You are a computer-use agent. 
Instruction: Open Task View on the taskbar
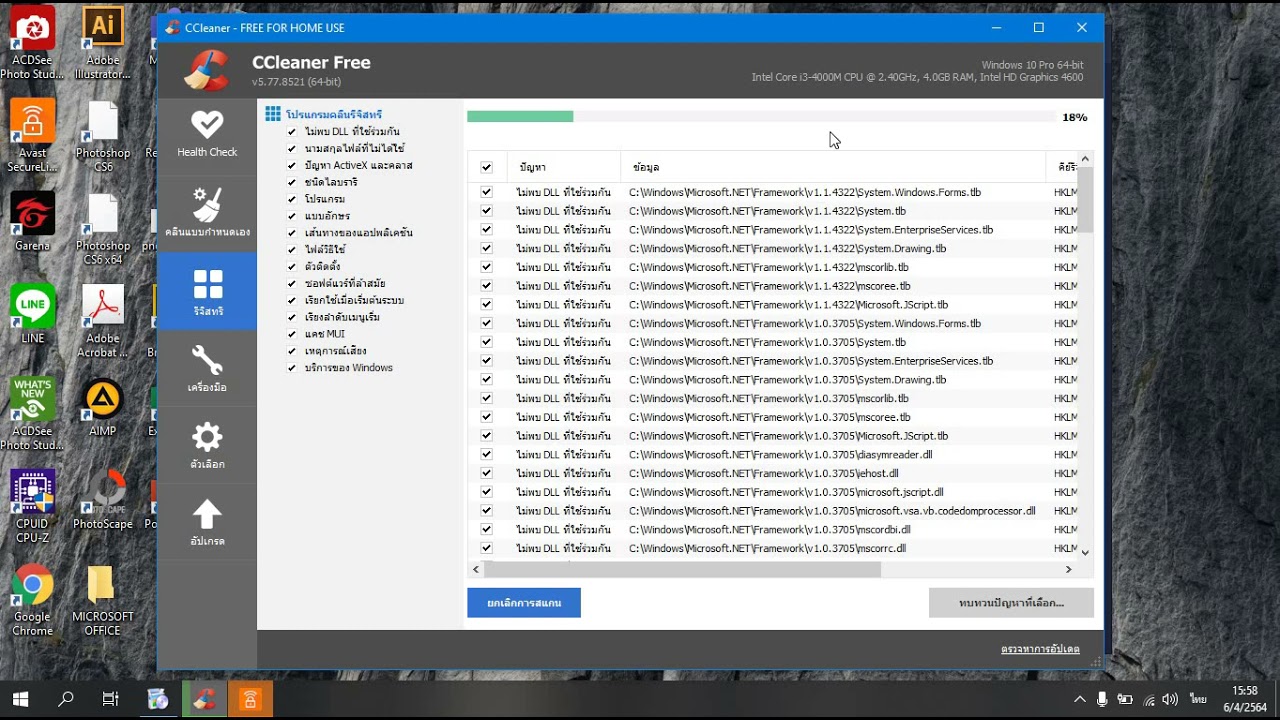tap(111, 699)
